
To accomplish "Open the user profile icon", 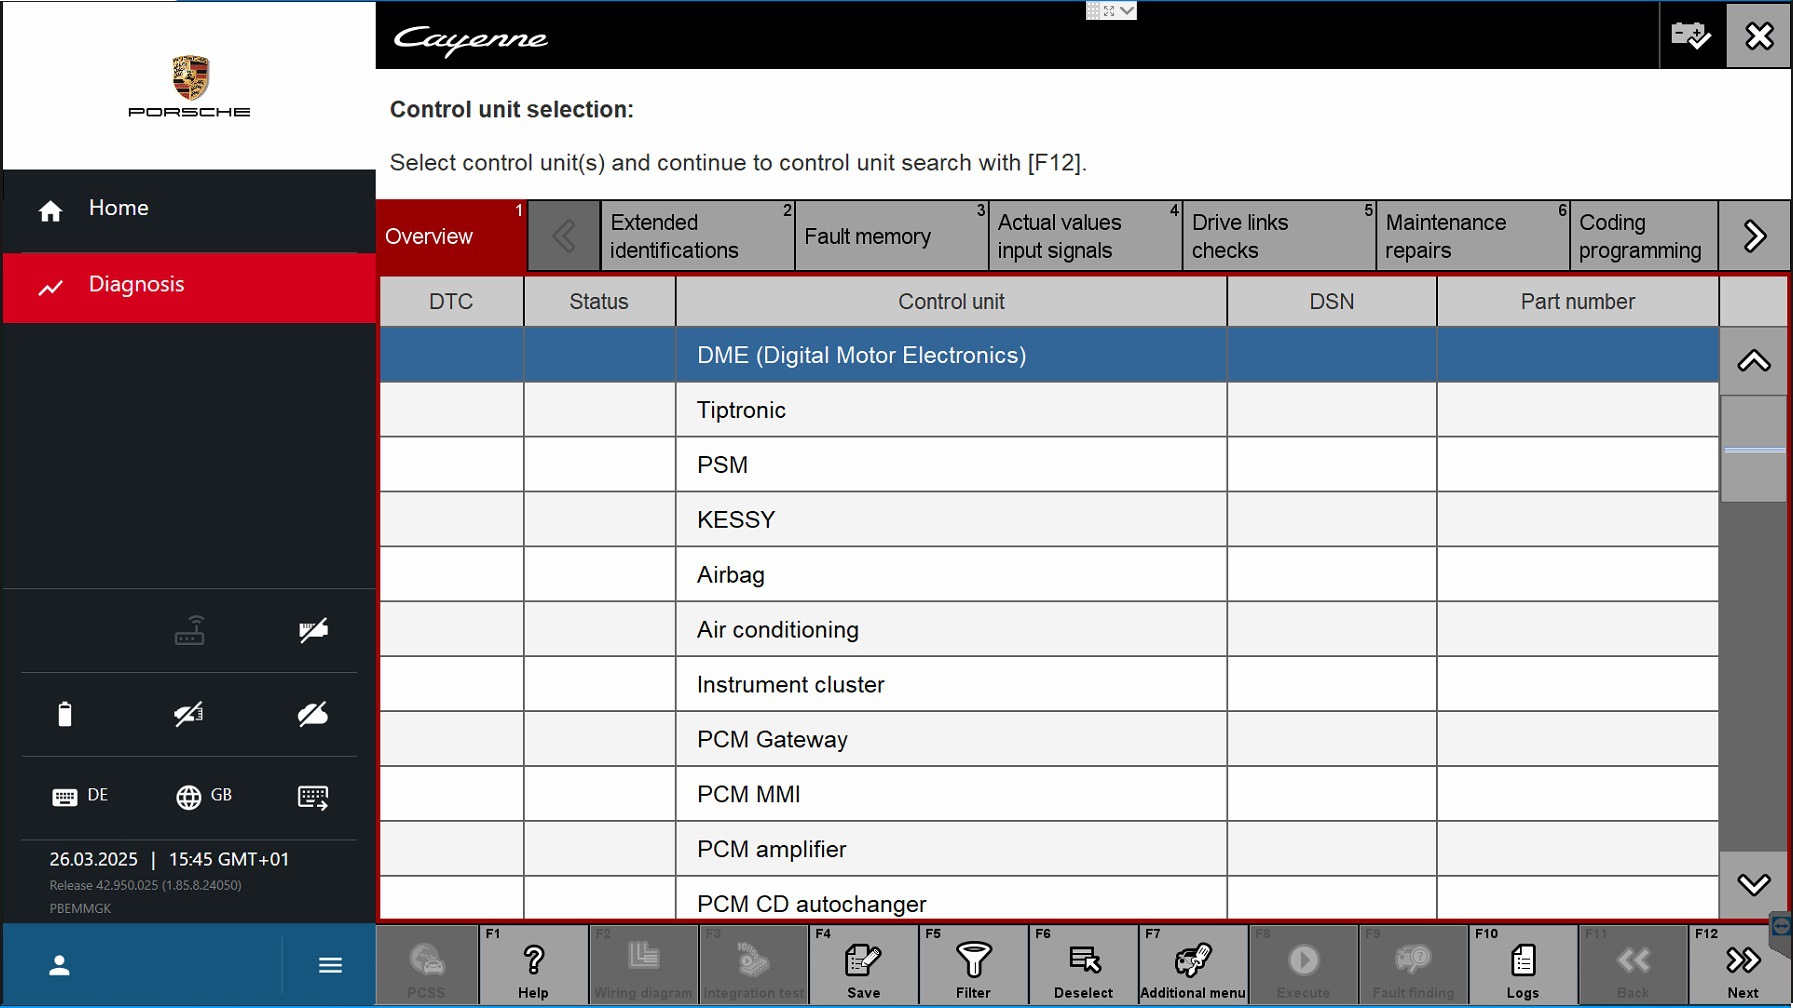I will (60, 965).
